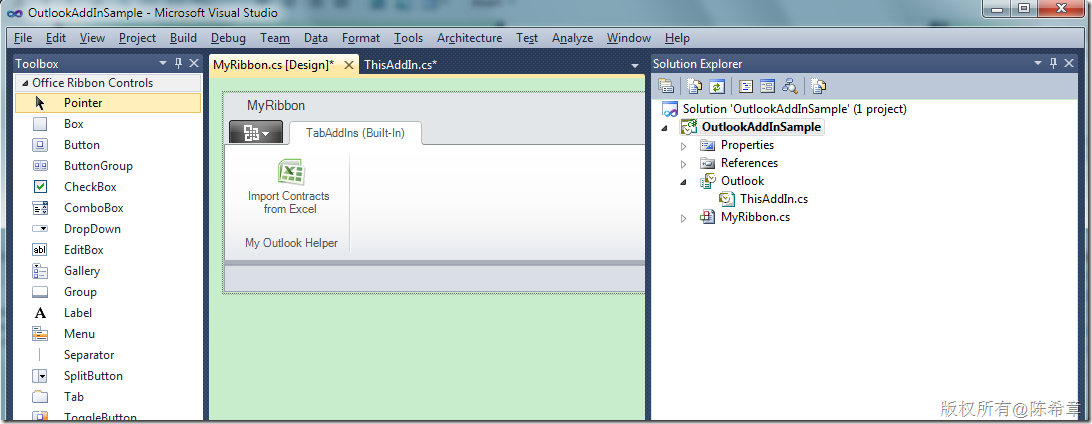Choose the Label control in Toolbox

click(107, 313)
